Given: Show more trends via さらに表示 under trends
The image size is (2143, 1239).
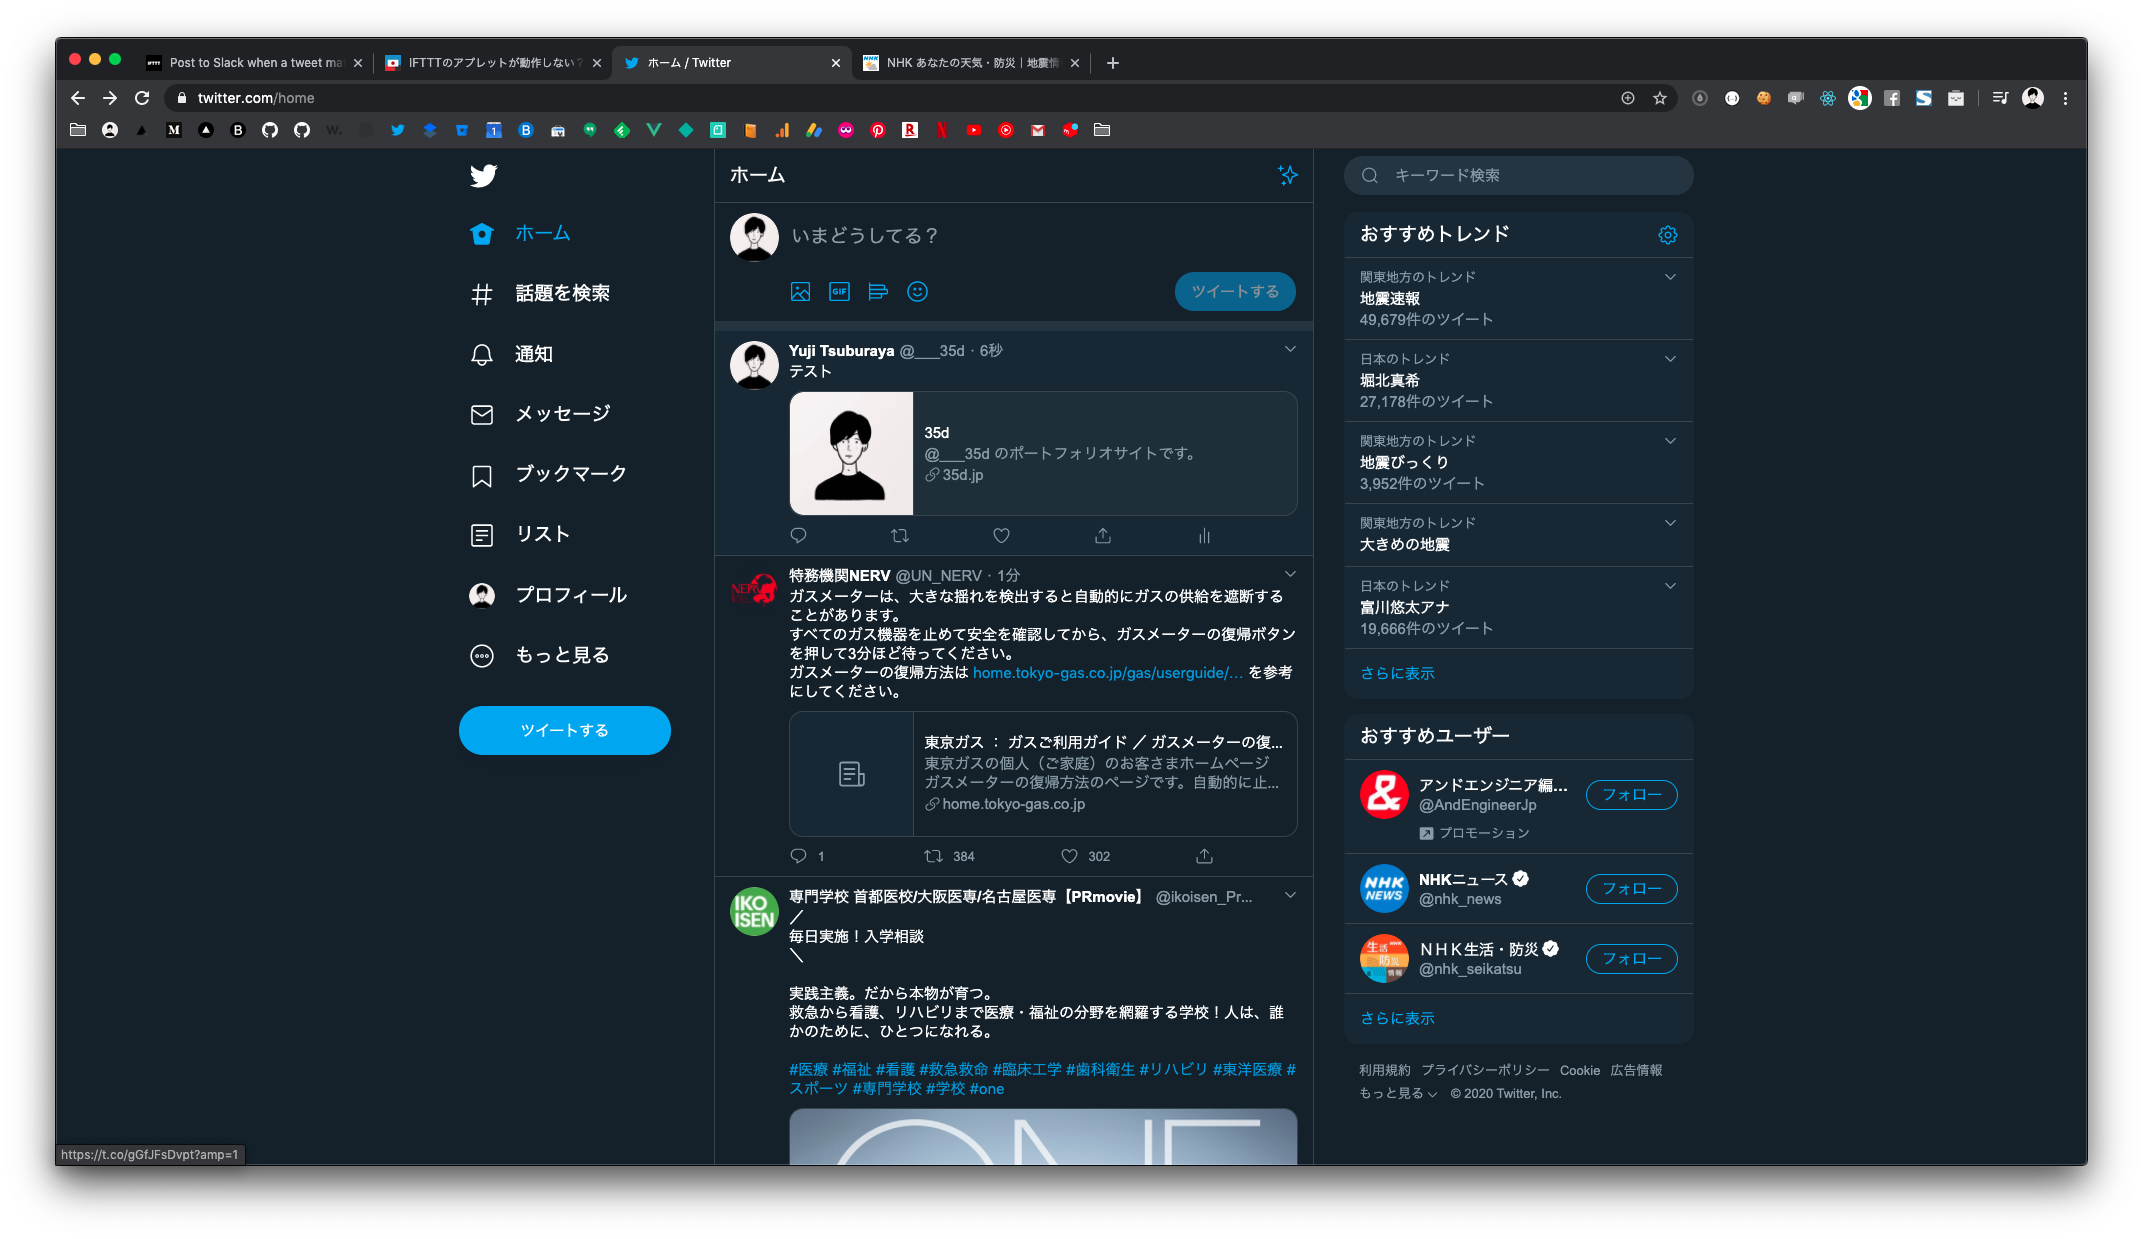Looking at the screenshot, I should [1397, 673].
